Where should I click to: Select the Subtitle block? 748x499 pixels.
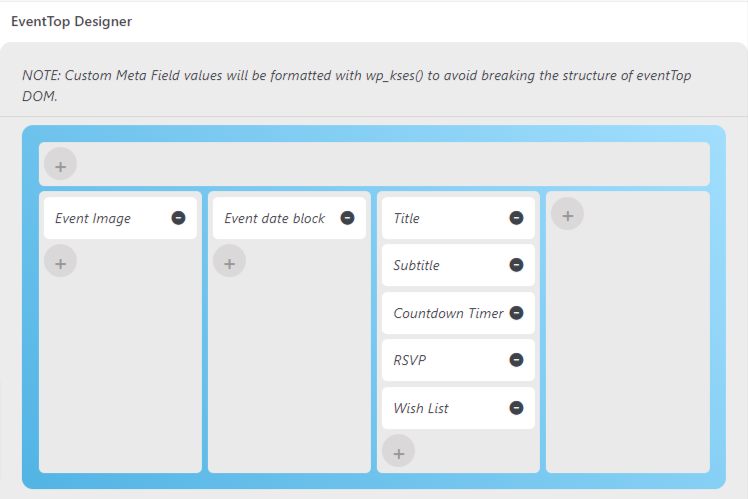coord(458,265)
